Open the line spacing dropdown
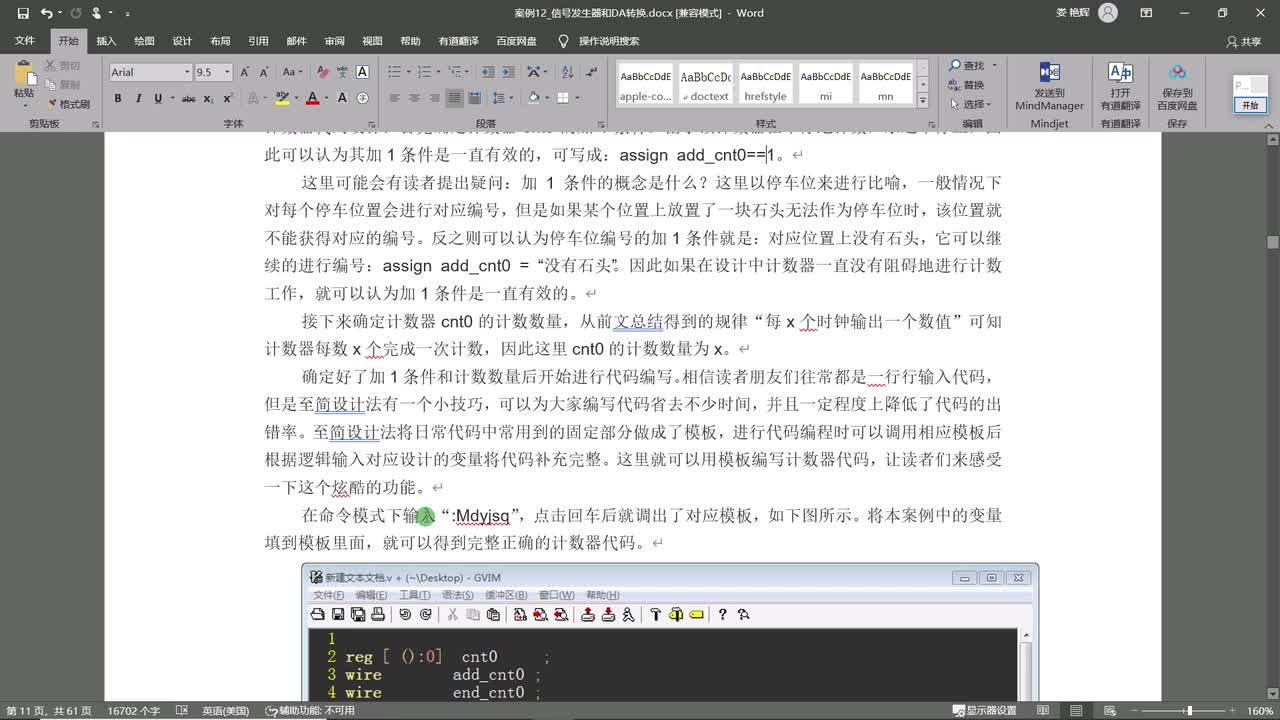 (503, 98)
